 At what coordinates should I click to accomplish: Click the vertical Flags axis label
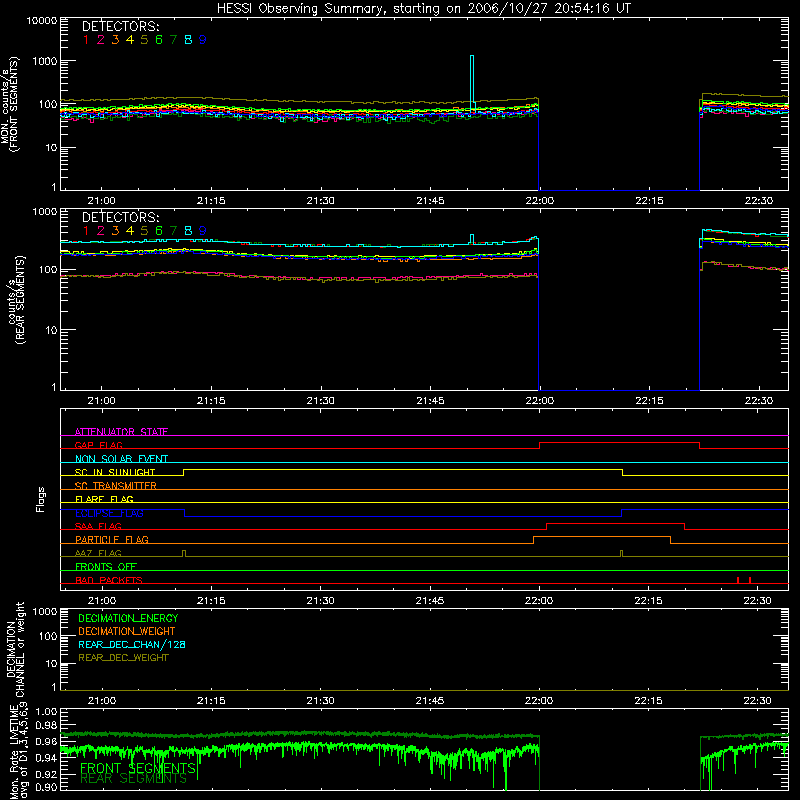pos(41,499)
